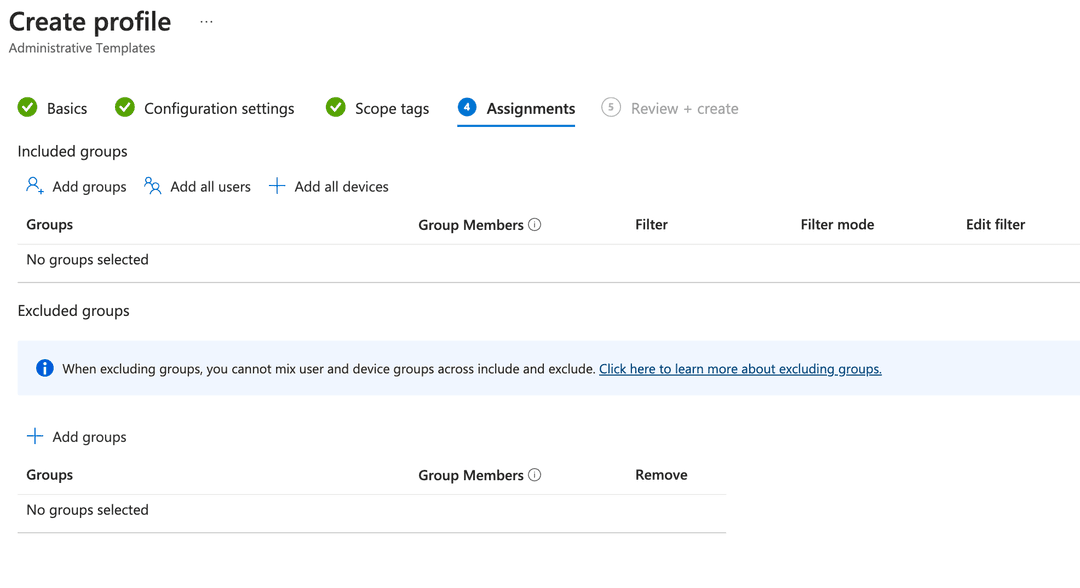Open the Configuration settings step
Screen dimensions: 1080x588
click(220, 108)
